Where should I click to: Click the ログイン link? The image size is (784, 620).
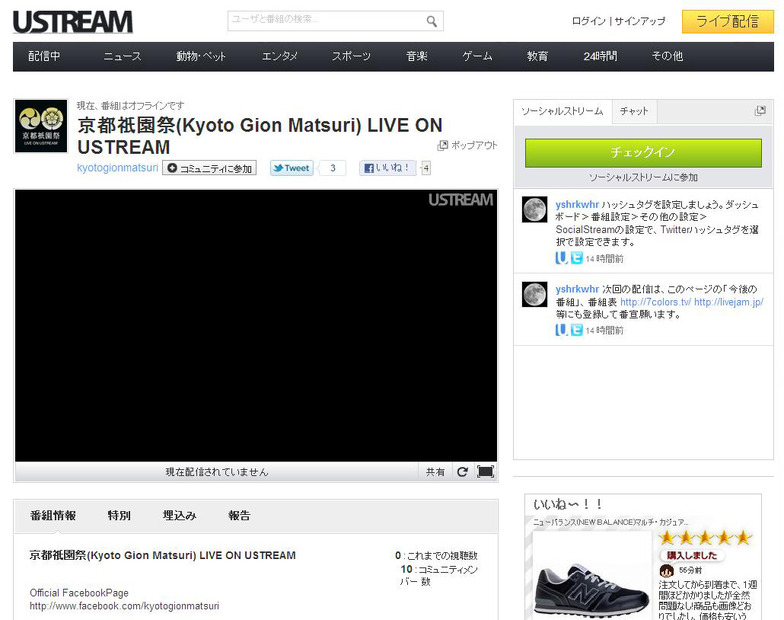[588, 21]
